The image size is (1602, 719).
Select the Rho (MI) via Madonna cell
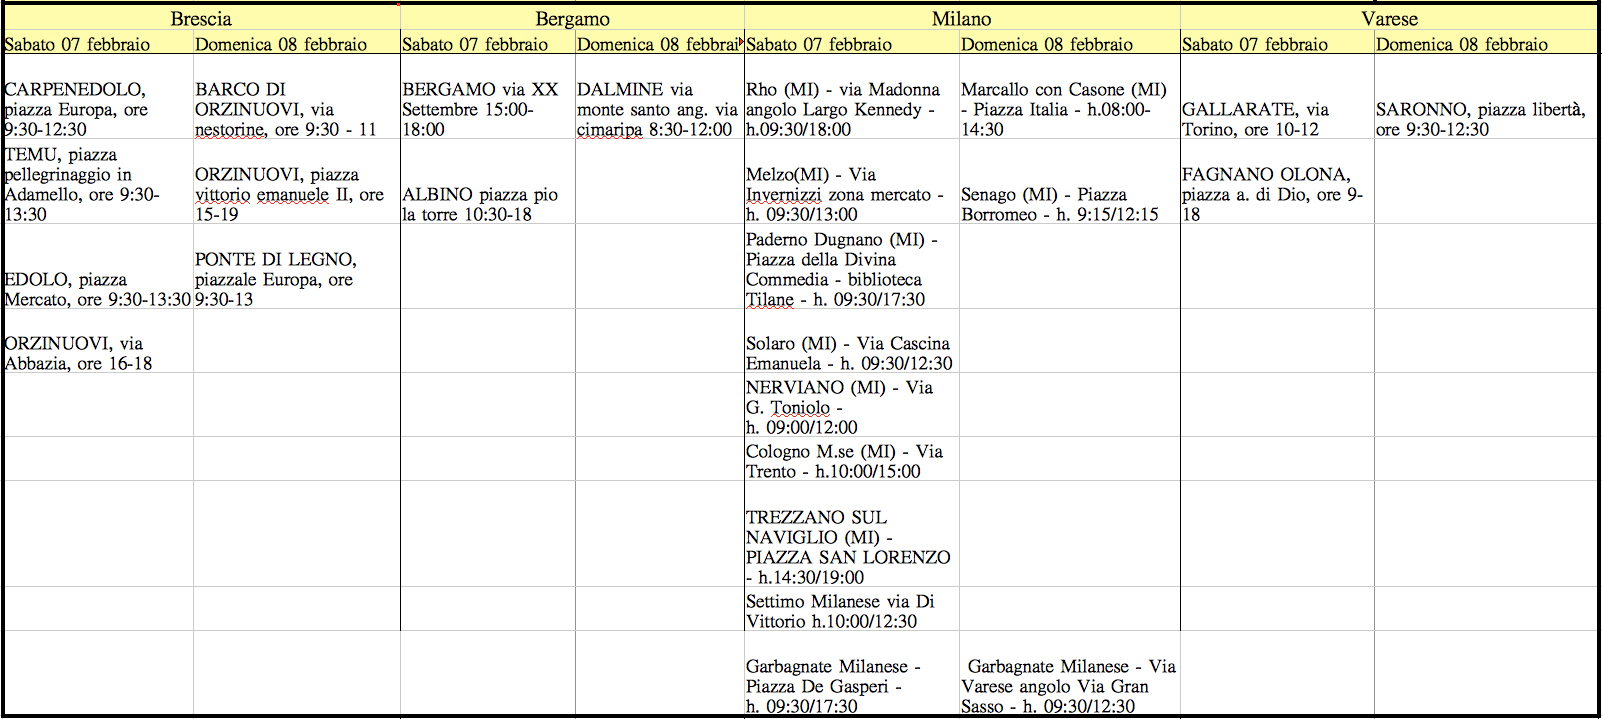852,97
